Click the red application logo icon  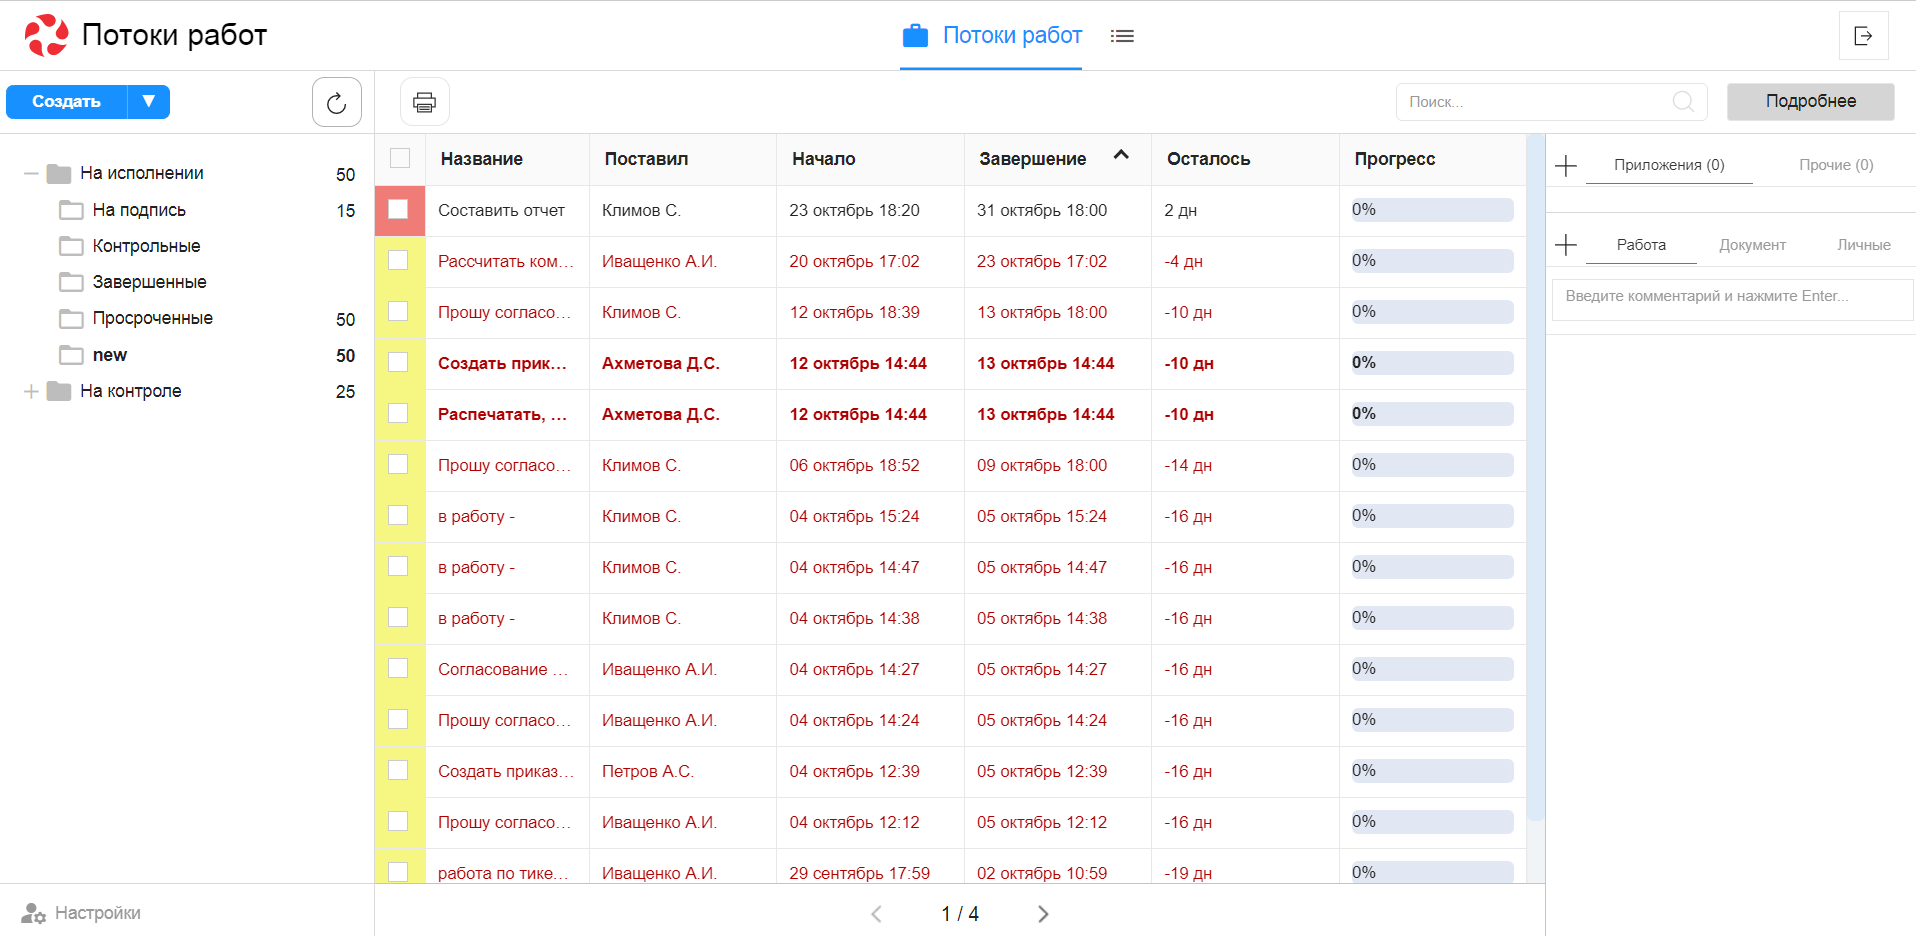46,35
